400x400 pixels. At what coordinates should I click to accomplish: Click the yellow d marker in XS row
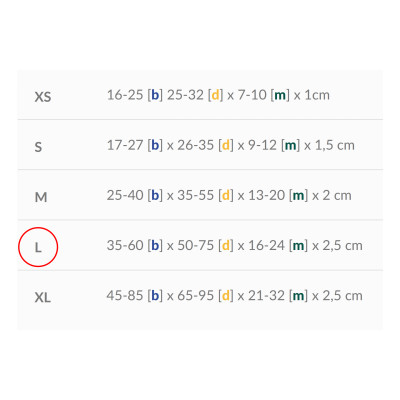pyautogui.click(x=216, y=95)
